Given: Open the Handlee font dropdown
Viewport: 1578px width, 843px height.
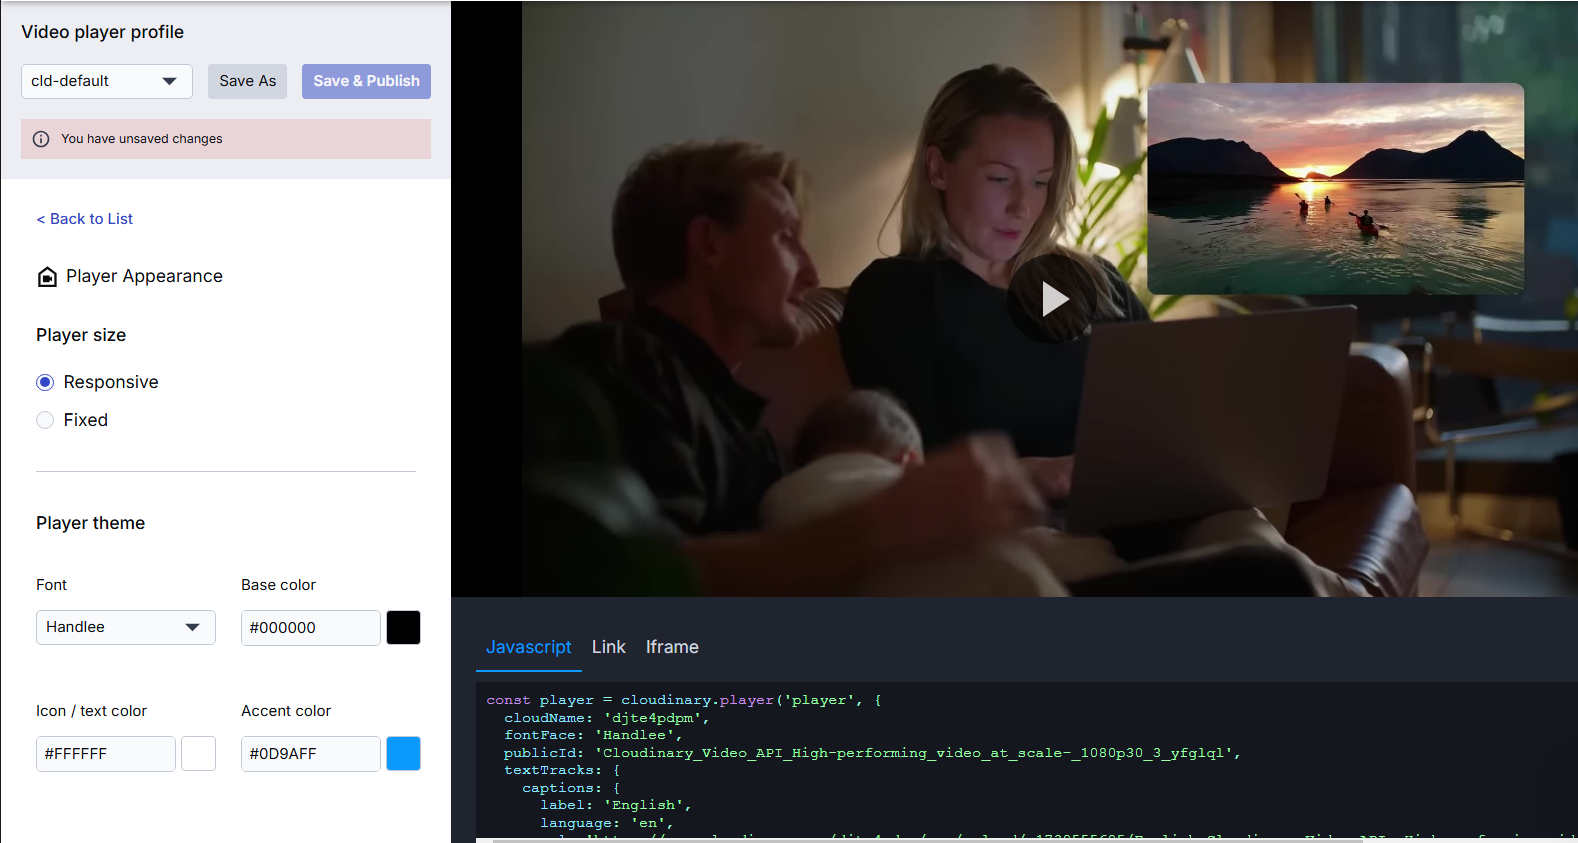Looking at the screenshot, I should click(x=126, y=627).
